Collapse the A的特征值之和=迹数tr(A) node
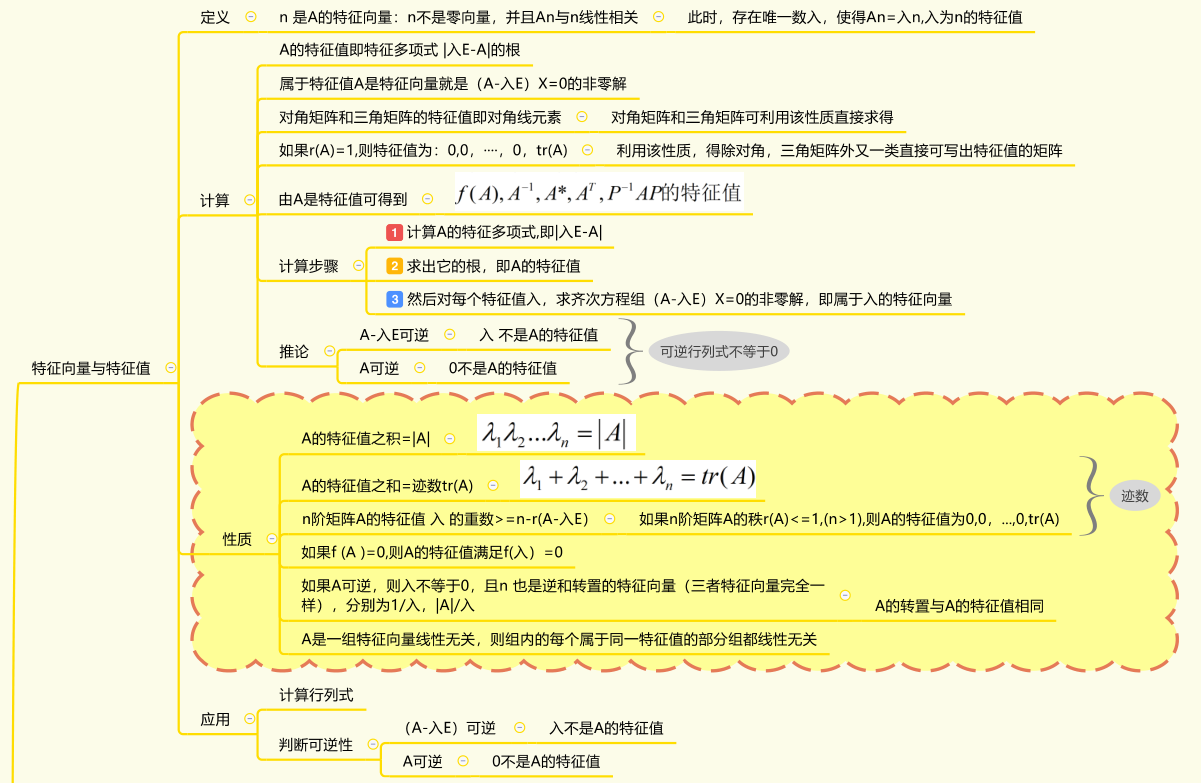The width and height of the screenshot is (1201, 783). coord(493,486)
